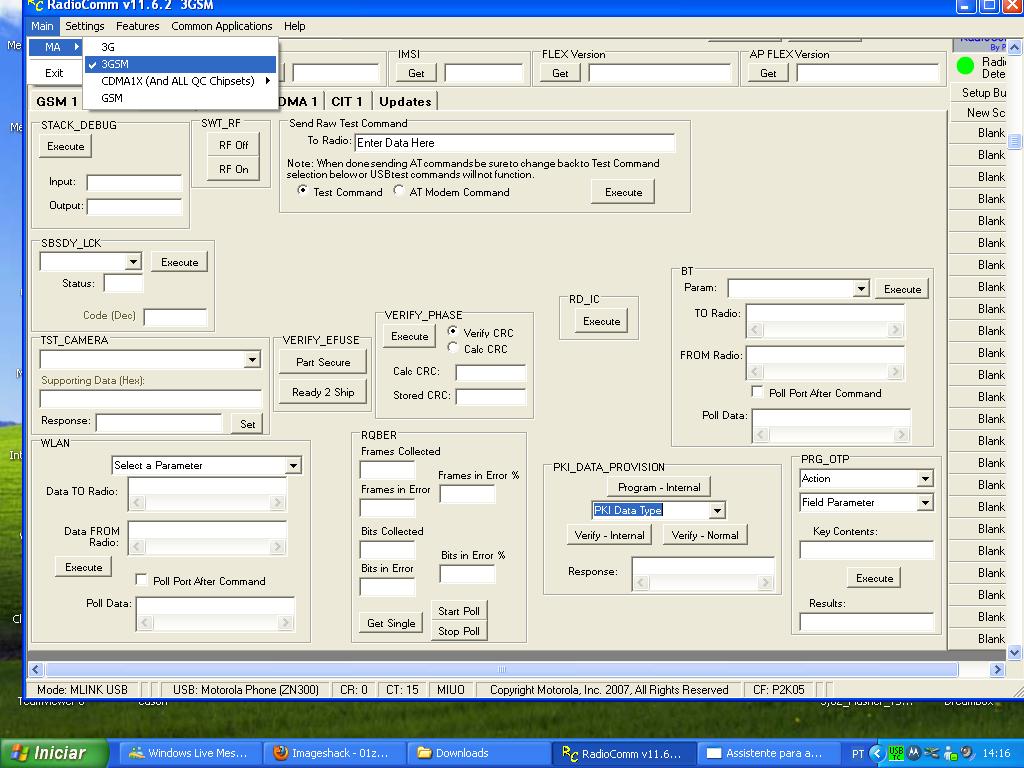Open the Features menu
Screen dimensions: 1024x768
[137, 26]
